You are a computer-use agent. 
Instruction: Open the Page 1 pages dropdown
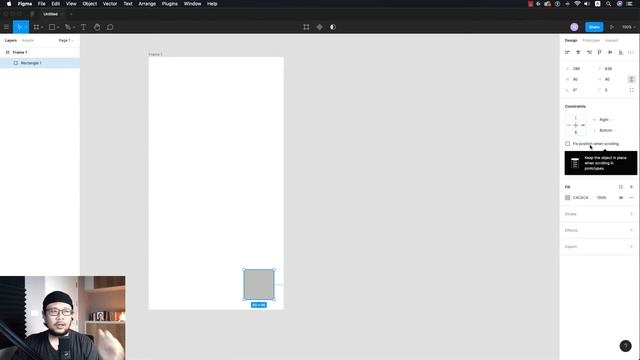pyautogui.click(x=66, y=40)
